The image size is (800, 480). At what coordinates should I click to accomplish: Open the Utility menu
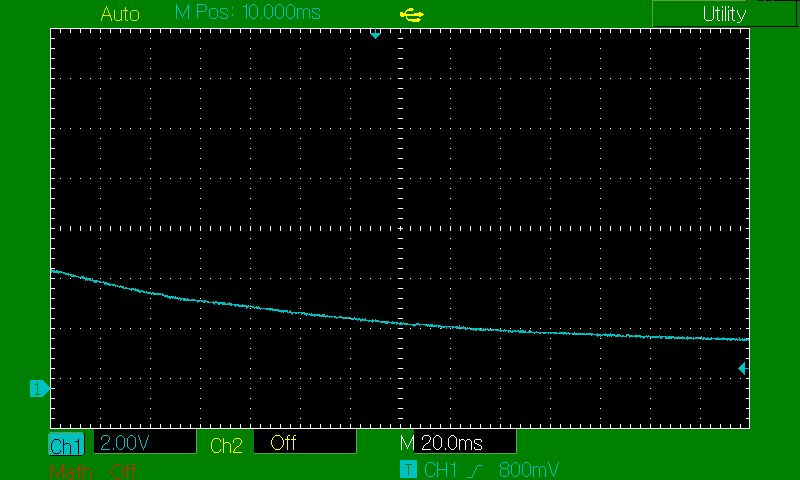(724, 14)
